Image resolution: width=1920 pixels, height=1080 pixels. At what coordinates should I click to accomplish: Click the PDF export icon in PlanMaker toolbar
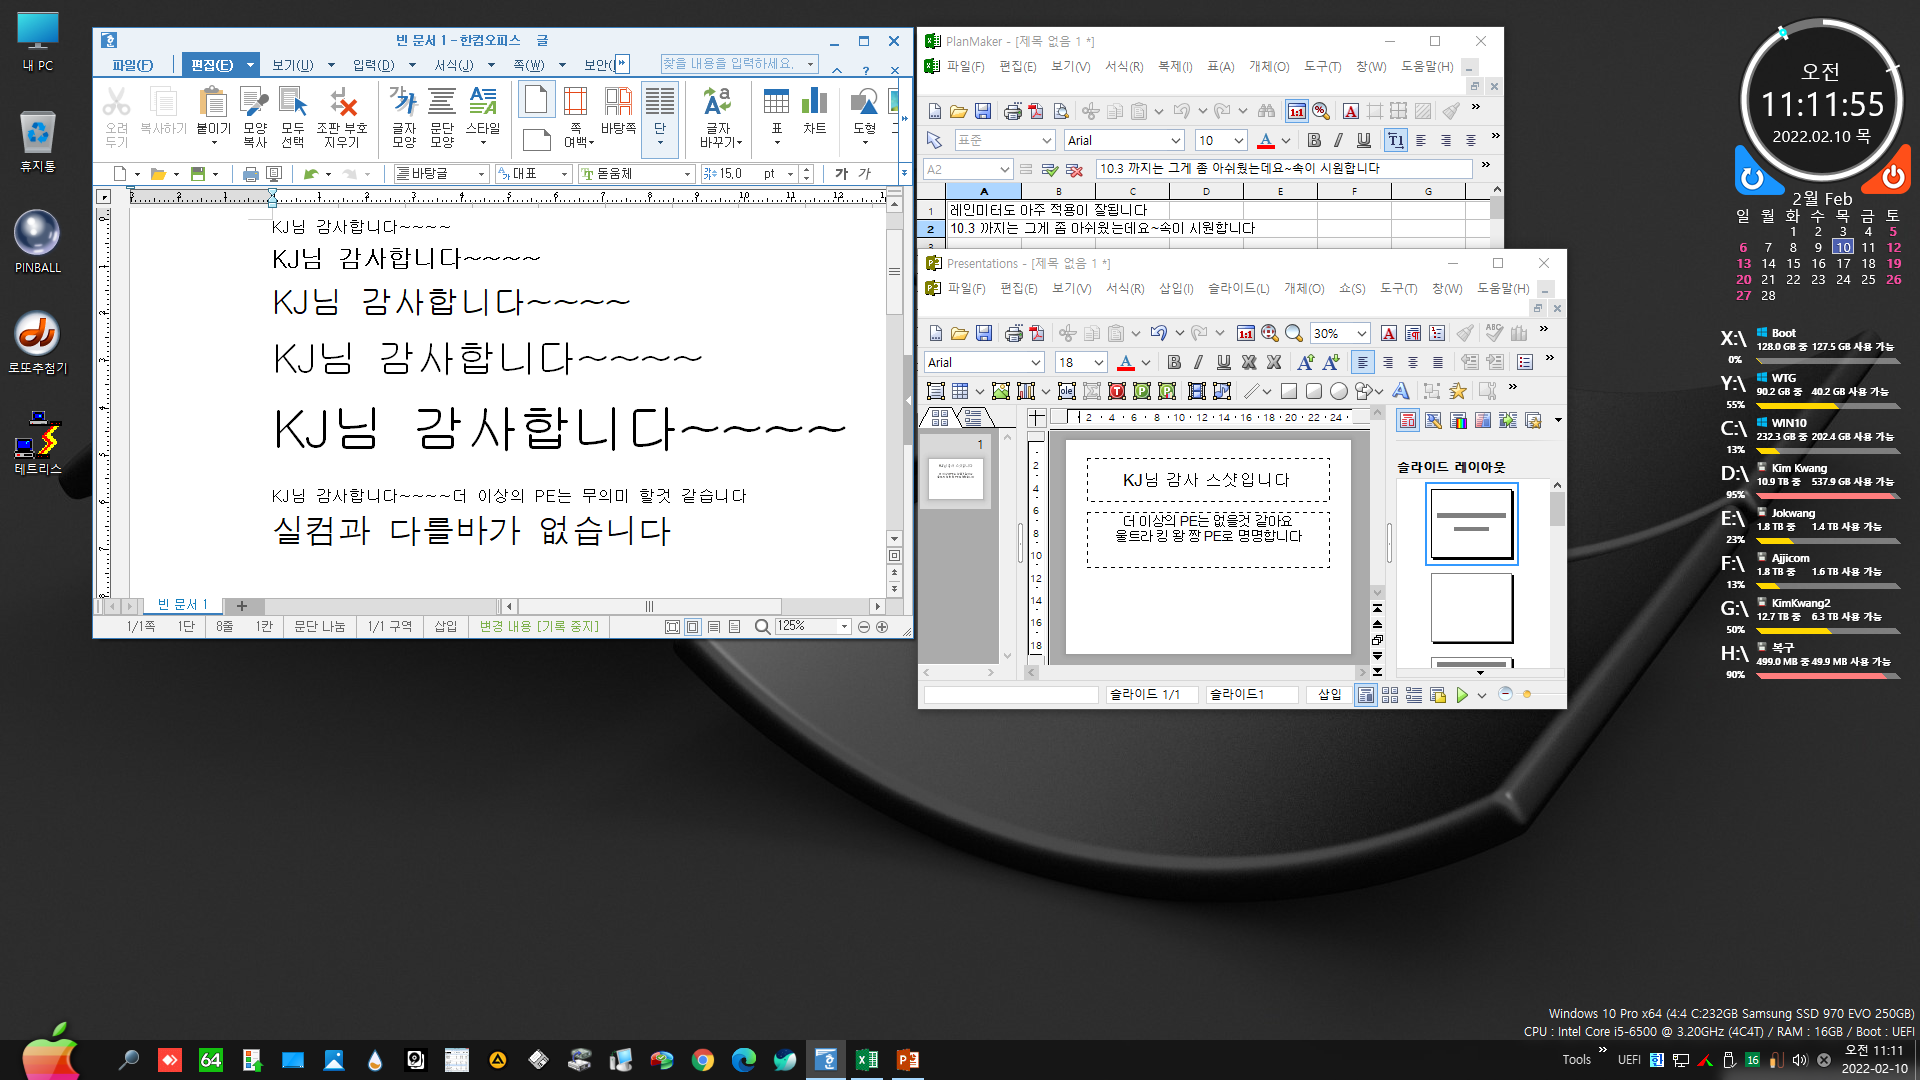coord(1036,111)
